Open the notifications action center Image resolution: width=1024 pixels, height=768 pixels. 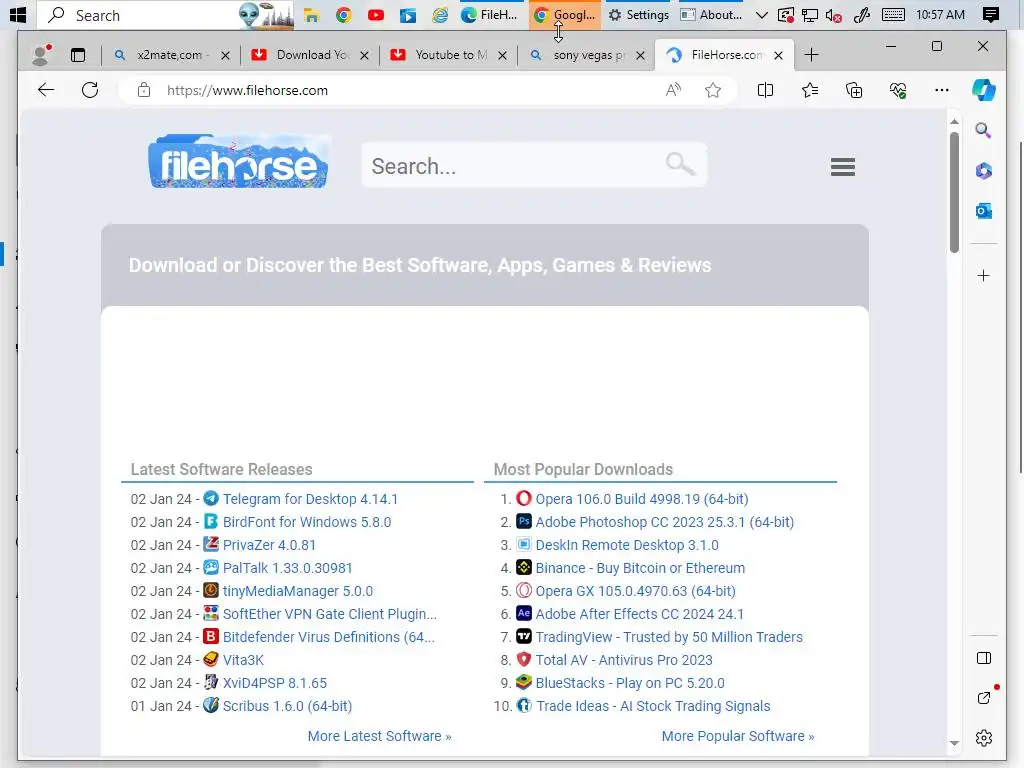[991, 14]
